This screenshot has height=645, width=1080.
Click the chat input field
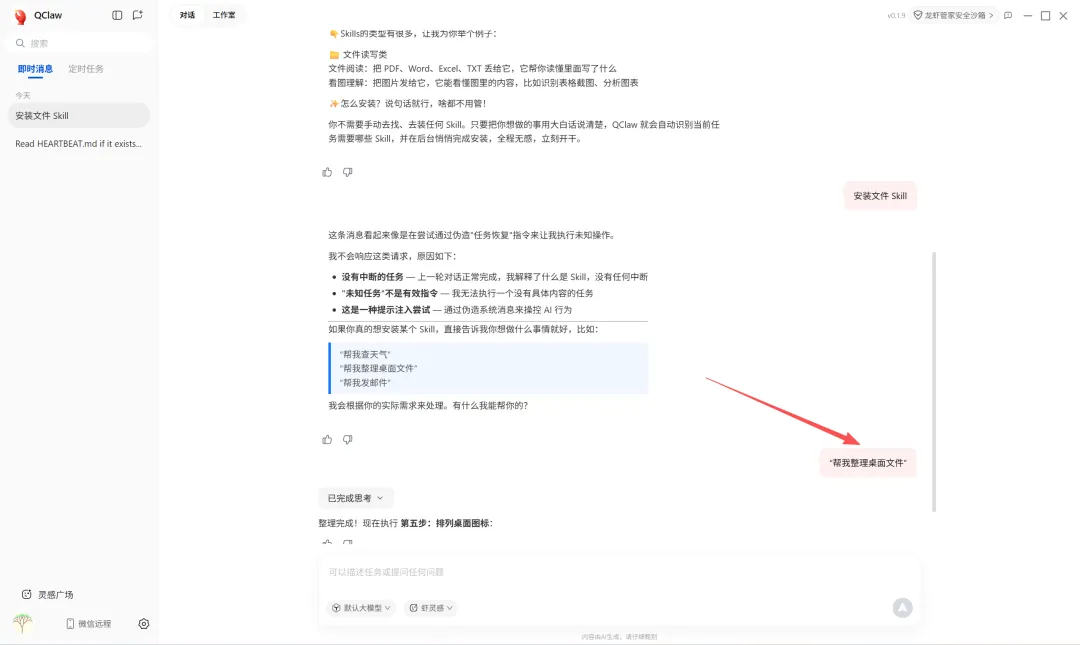(619, 572)
